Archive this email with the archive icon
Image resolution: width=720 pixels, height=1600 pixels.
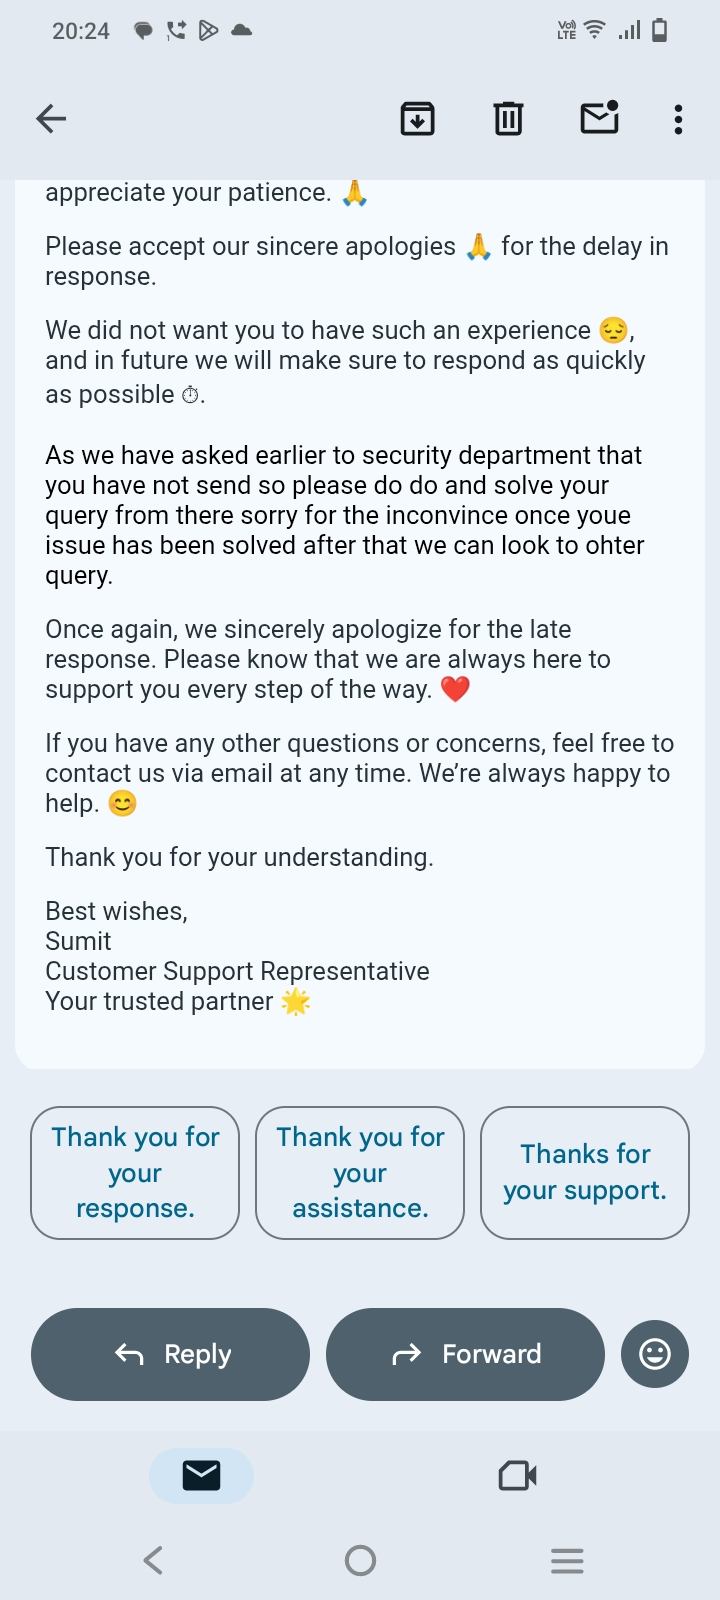417,119
